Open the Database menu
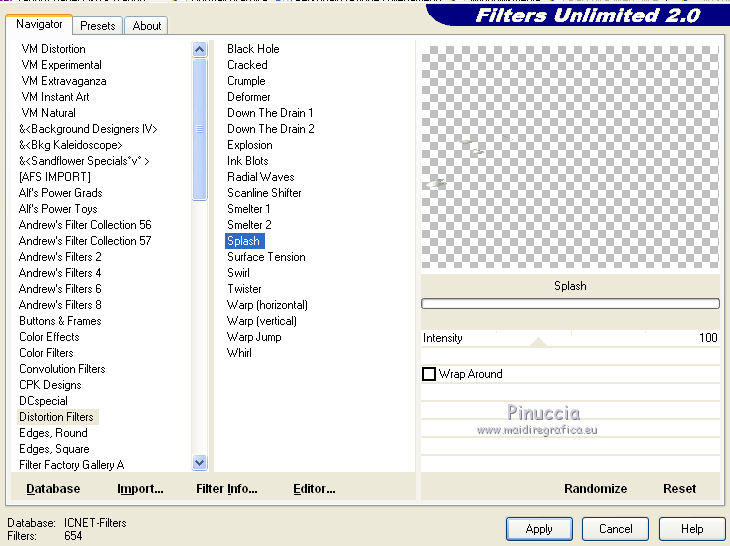Image resolution: width=730 pixels, height=546 pixels. pos(53,489)
